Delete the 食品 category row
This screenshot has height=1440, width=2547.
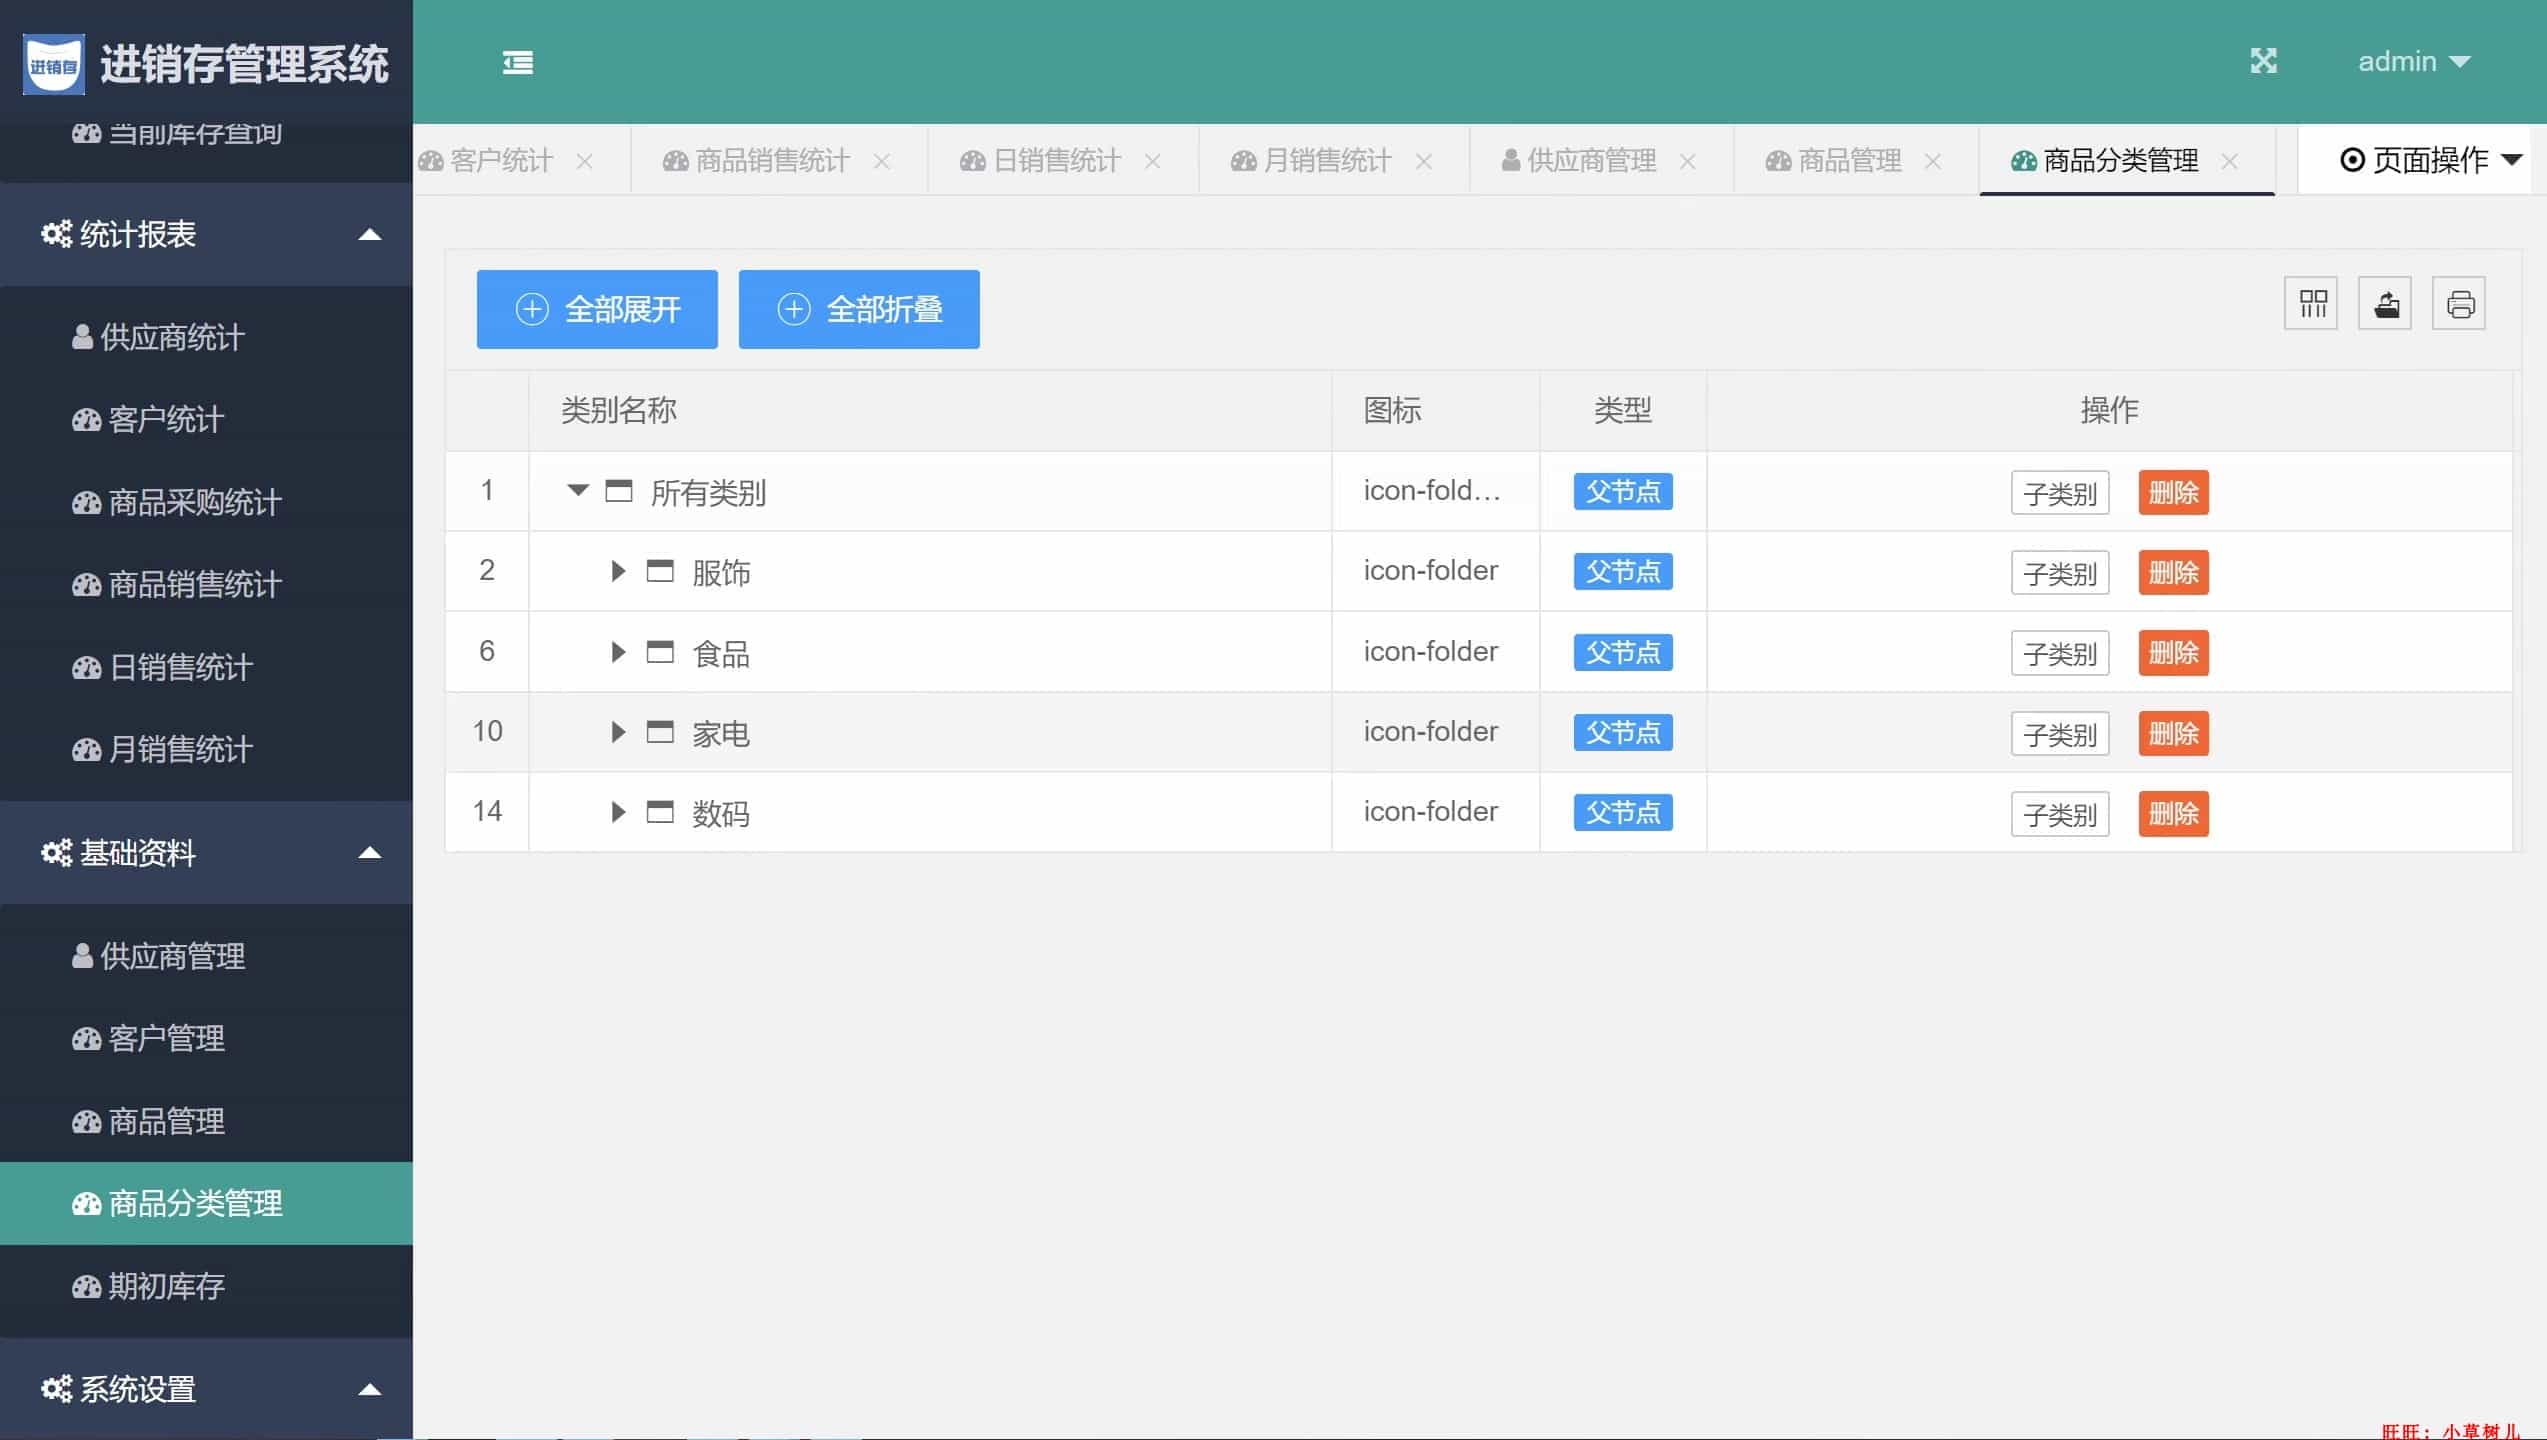coord(2173,653)
